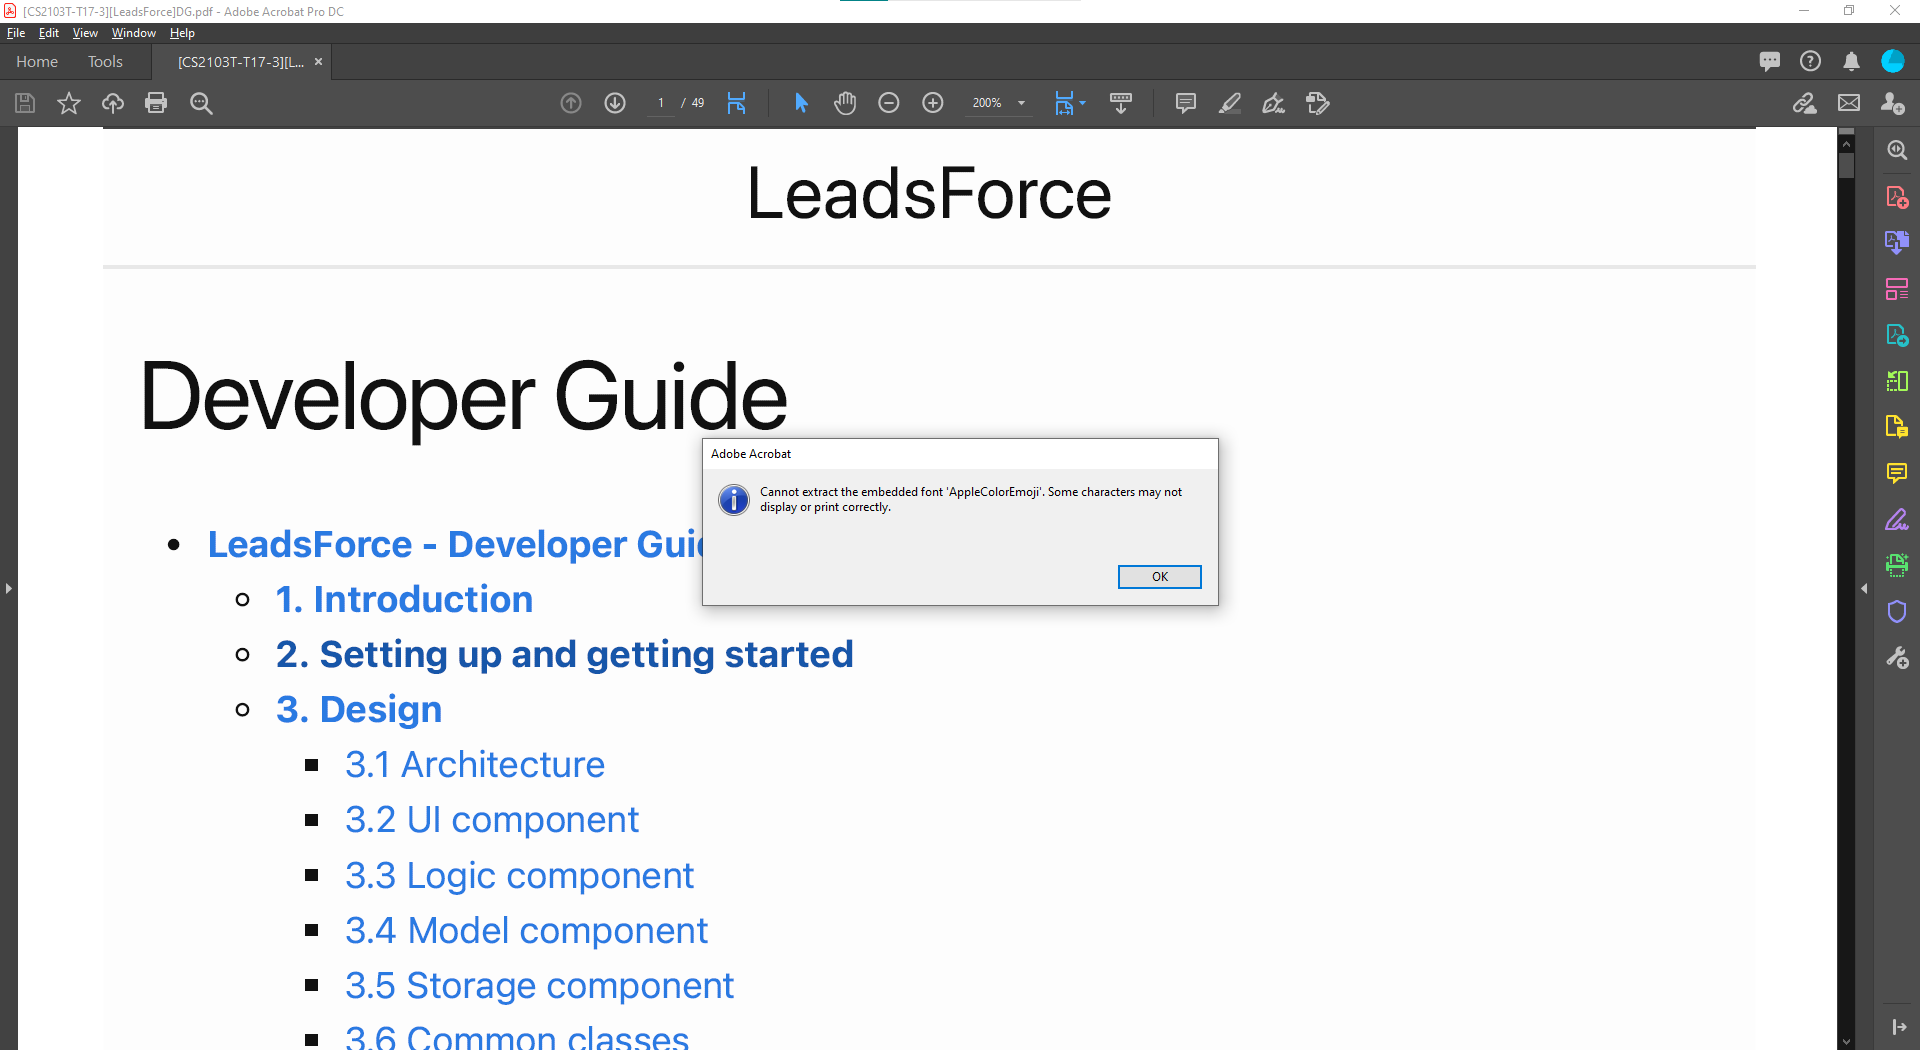Screen dimensions: 1920x1050
Task: Click the share with others person icon
Action: coord(1893,103)
